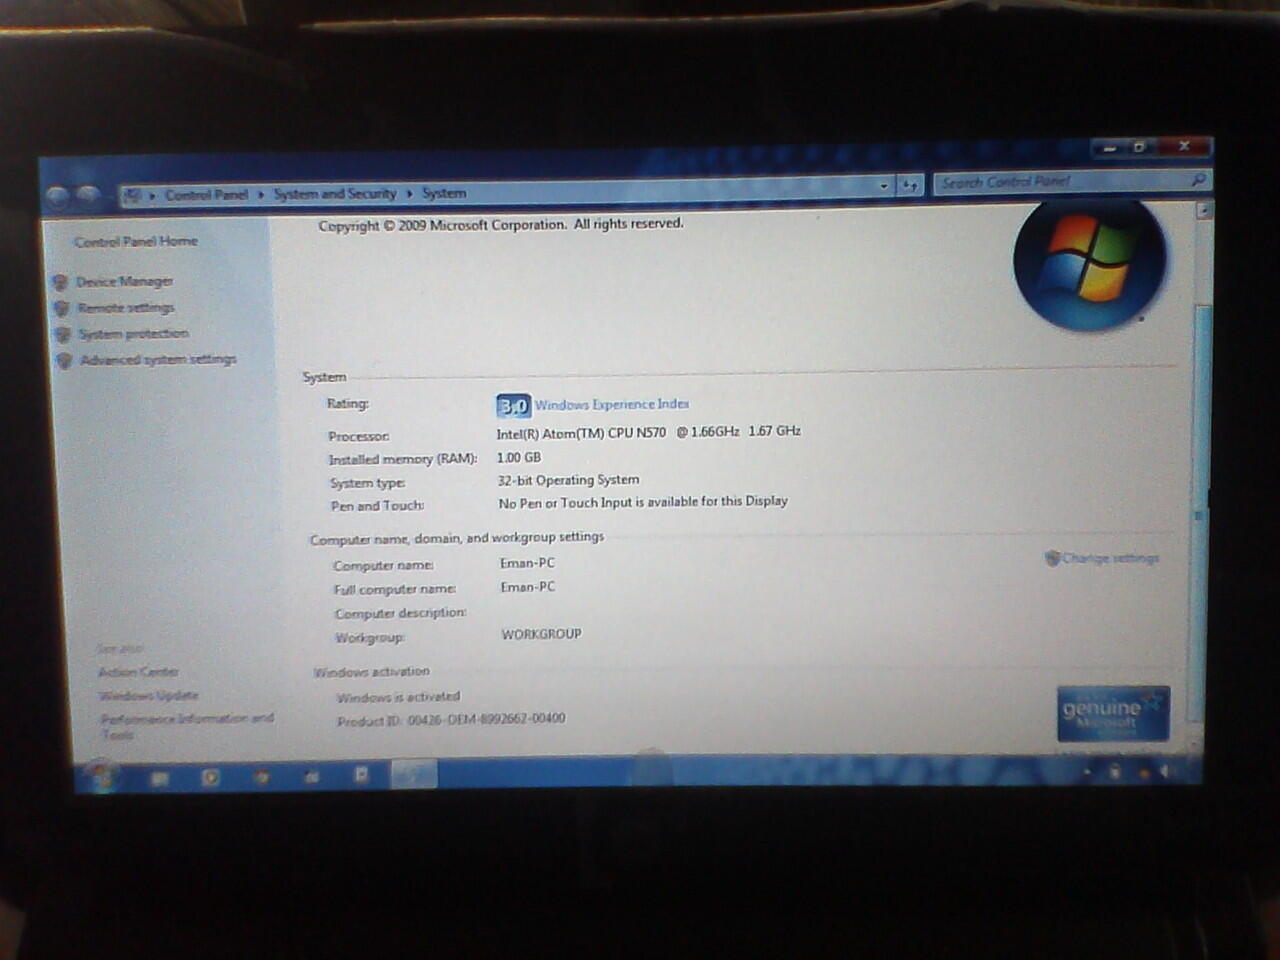Click the scrollbar up arrow

1204,211
